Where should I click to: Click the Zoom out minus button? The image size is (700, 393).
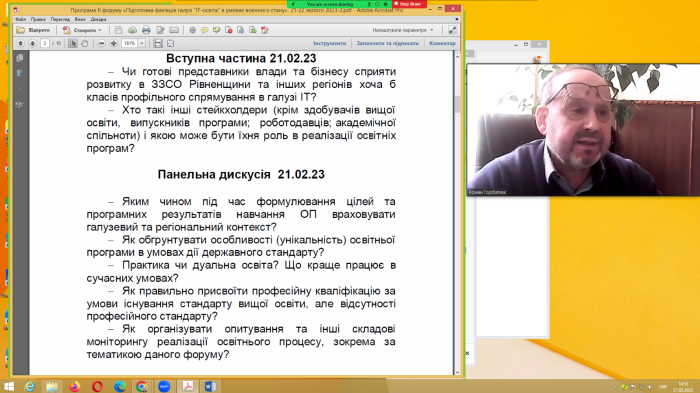(101, 43)
